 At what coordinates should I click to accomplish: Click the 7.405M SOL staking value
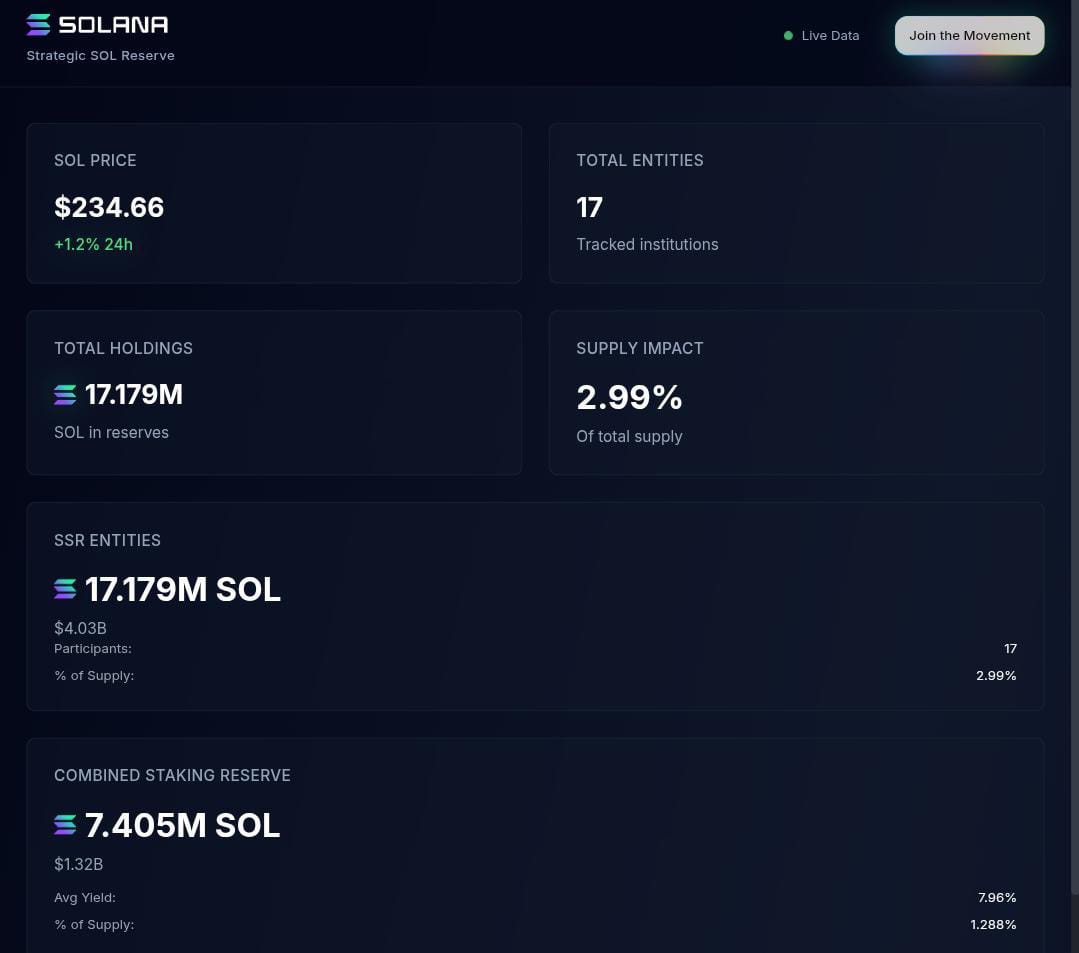point(182,825)
